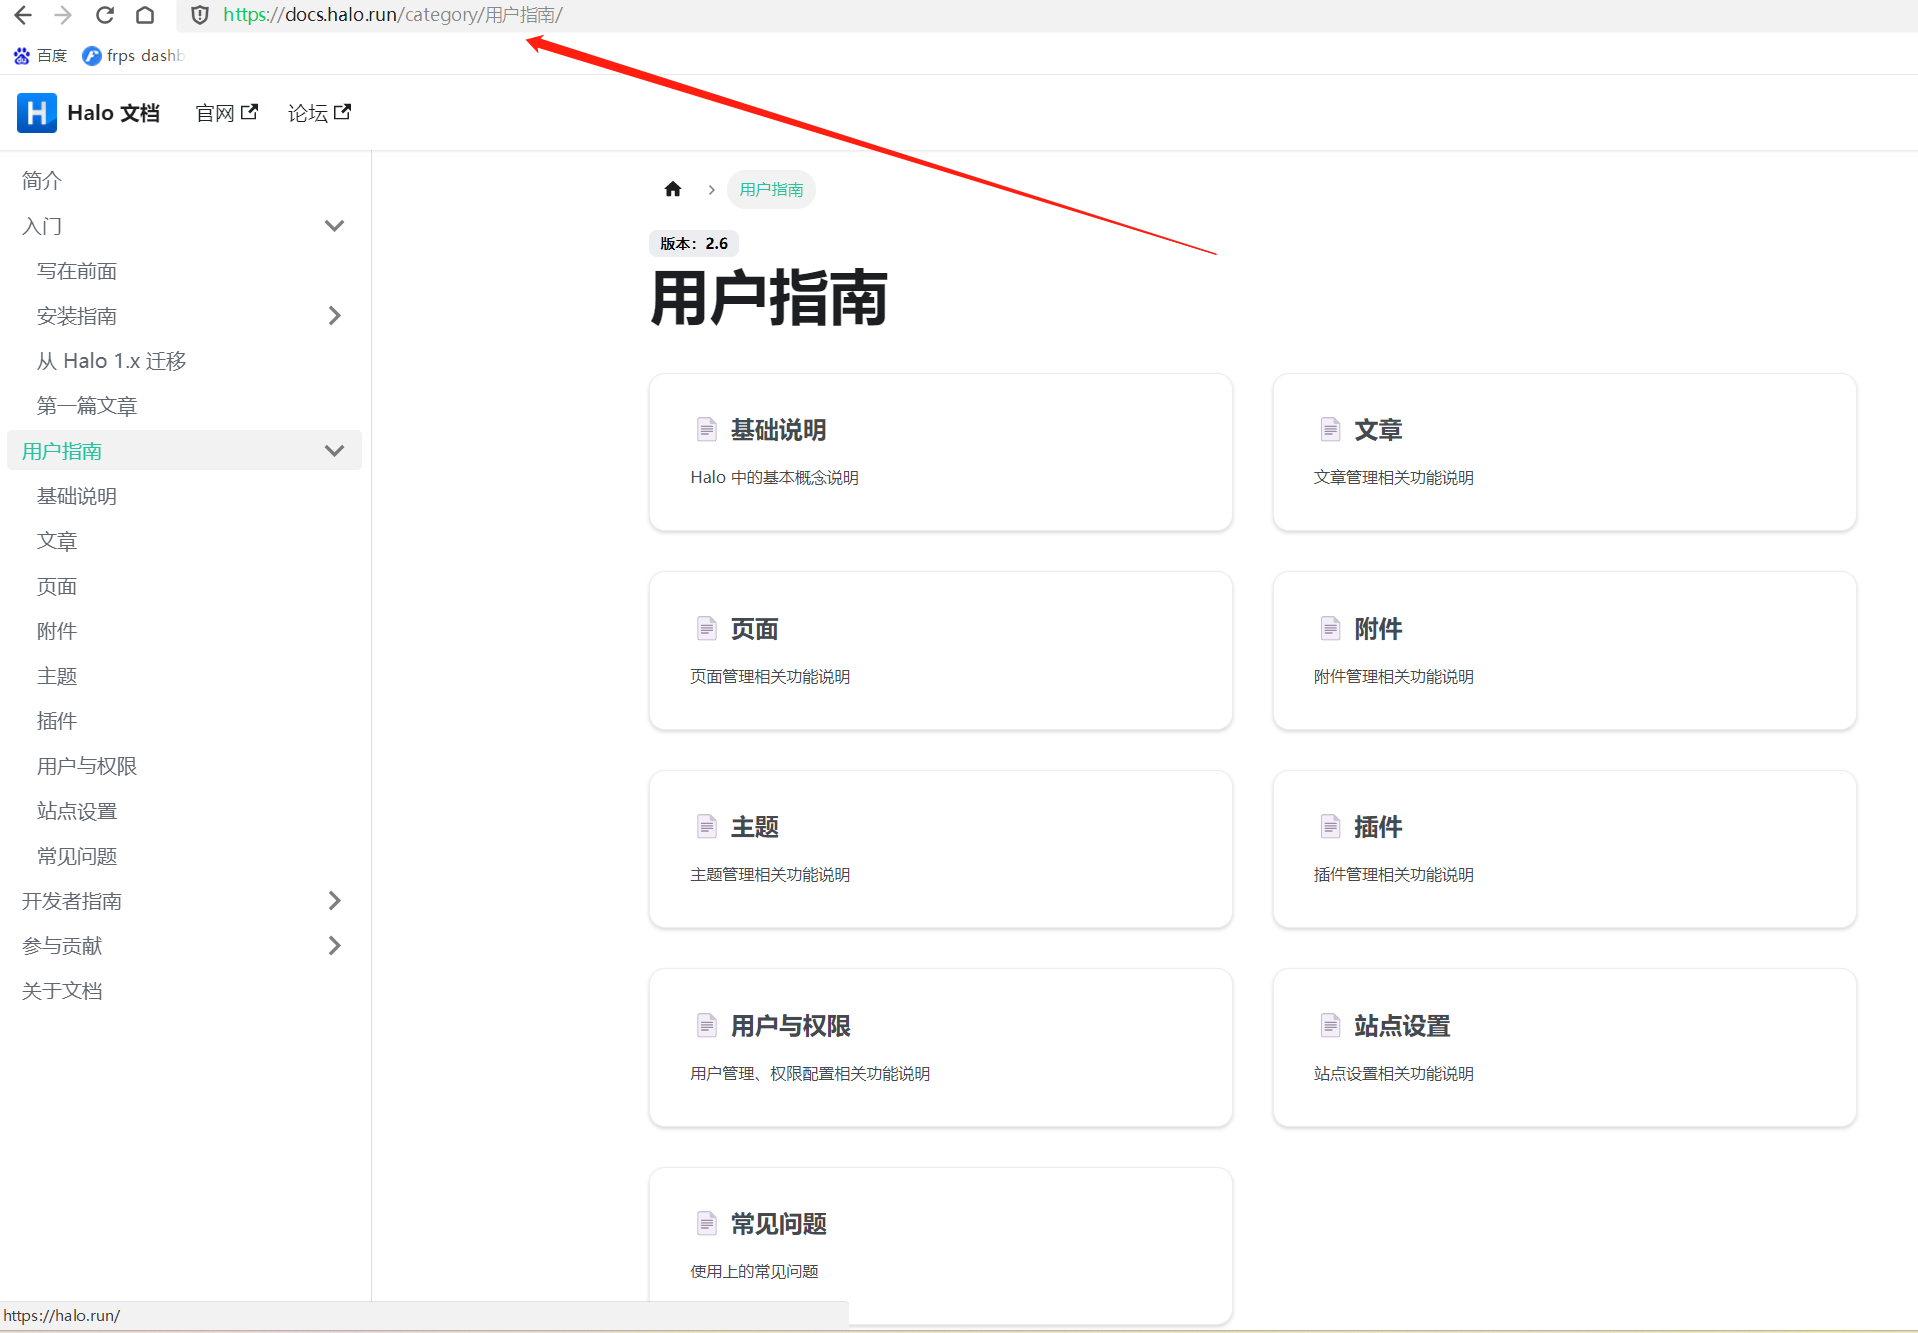1918x1333 pixels.
Task: Click document icon on 用户与权限 card
Action: (707, 1025)
